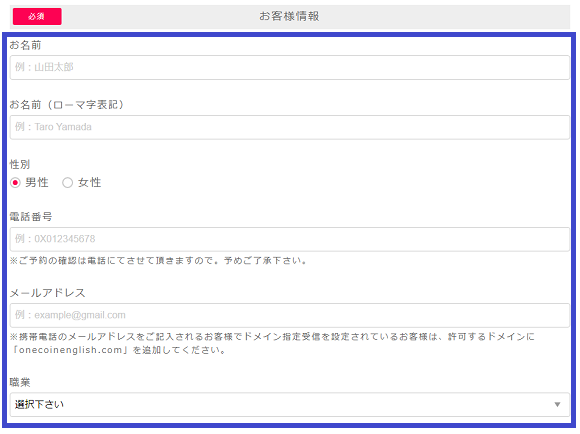This screenshot has height=434, width=580.
Task: Click the 電話番号 input field
Action: 290,239
